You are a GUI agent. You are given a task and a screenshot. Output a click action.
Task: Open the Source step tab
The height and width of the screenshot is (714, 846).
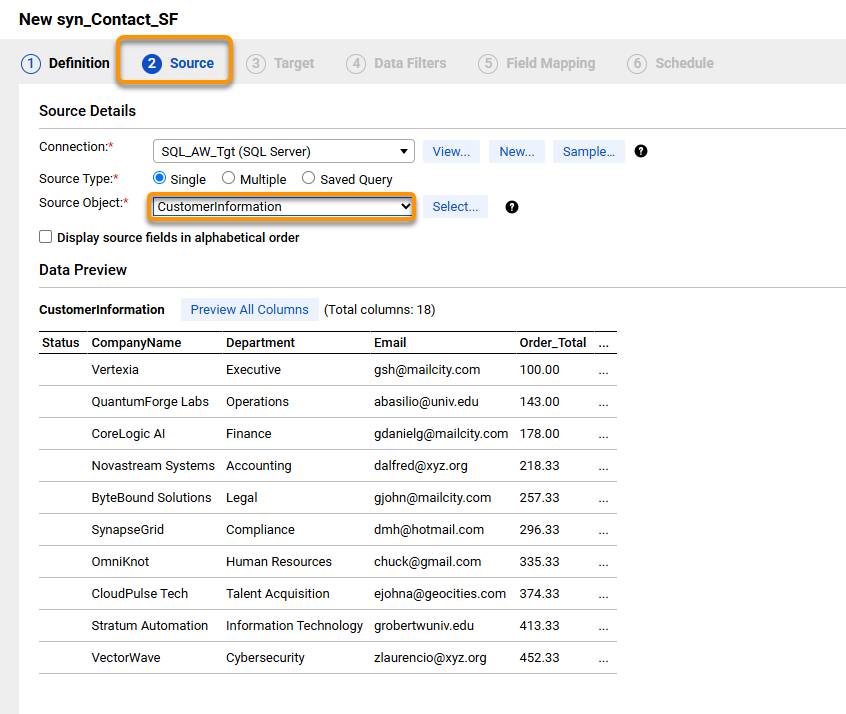(178, 63)
